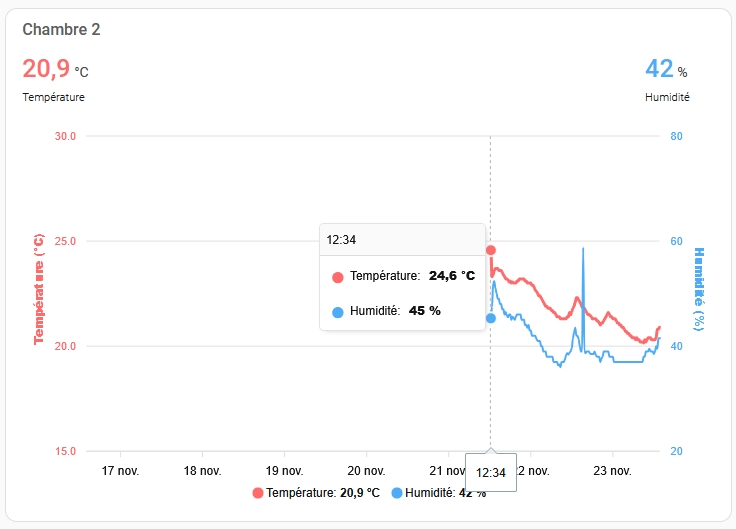Click the 20 nov. date label
Screen dimensions: 736x529
coord(367,470)
